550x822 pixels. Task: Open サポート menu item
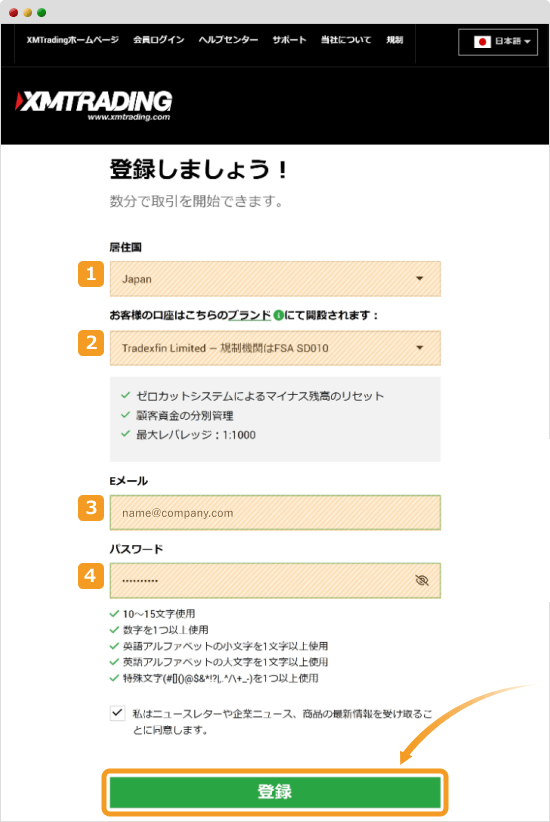click(289, 40)
